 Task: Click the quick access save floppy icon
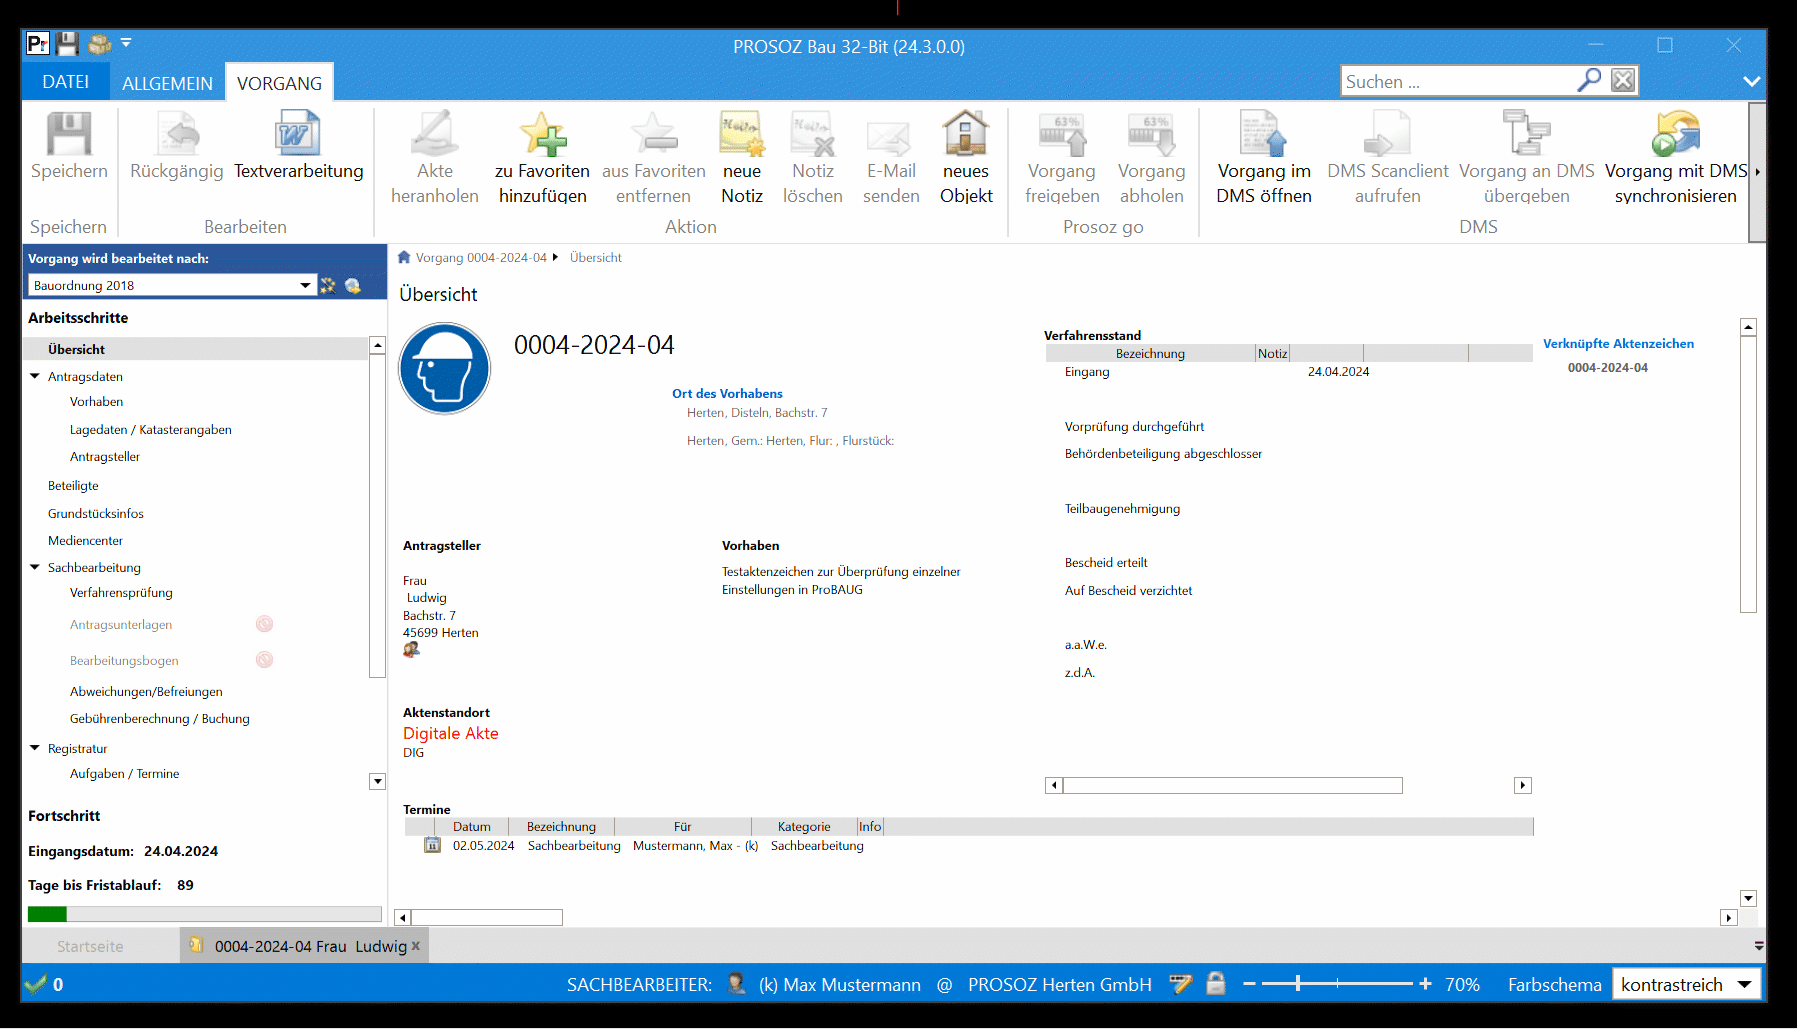click(67, 44)
